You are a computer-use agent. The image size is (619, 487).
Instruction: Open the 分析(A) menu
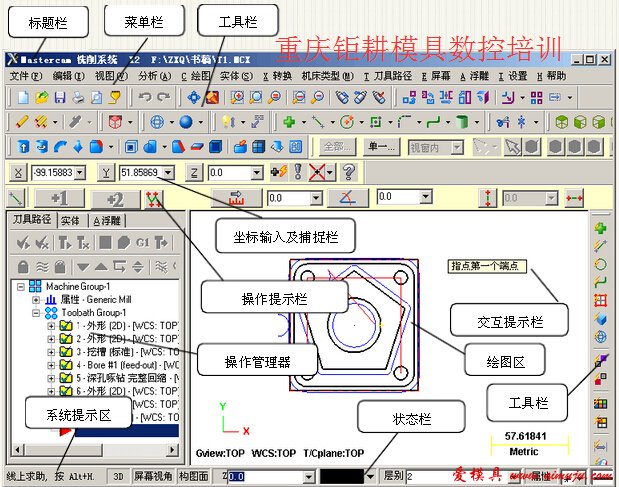[155, 76]
